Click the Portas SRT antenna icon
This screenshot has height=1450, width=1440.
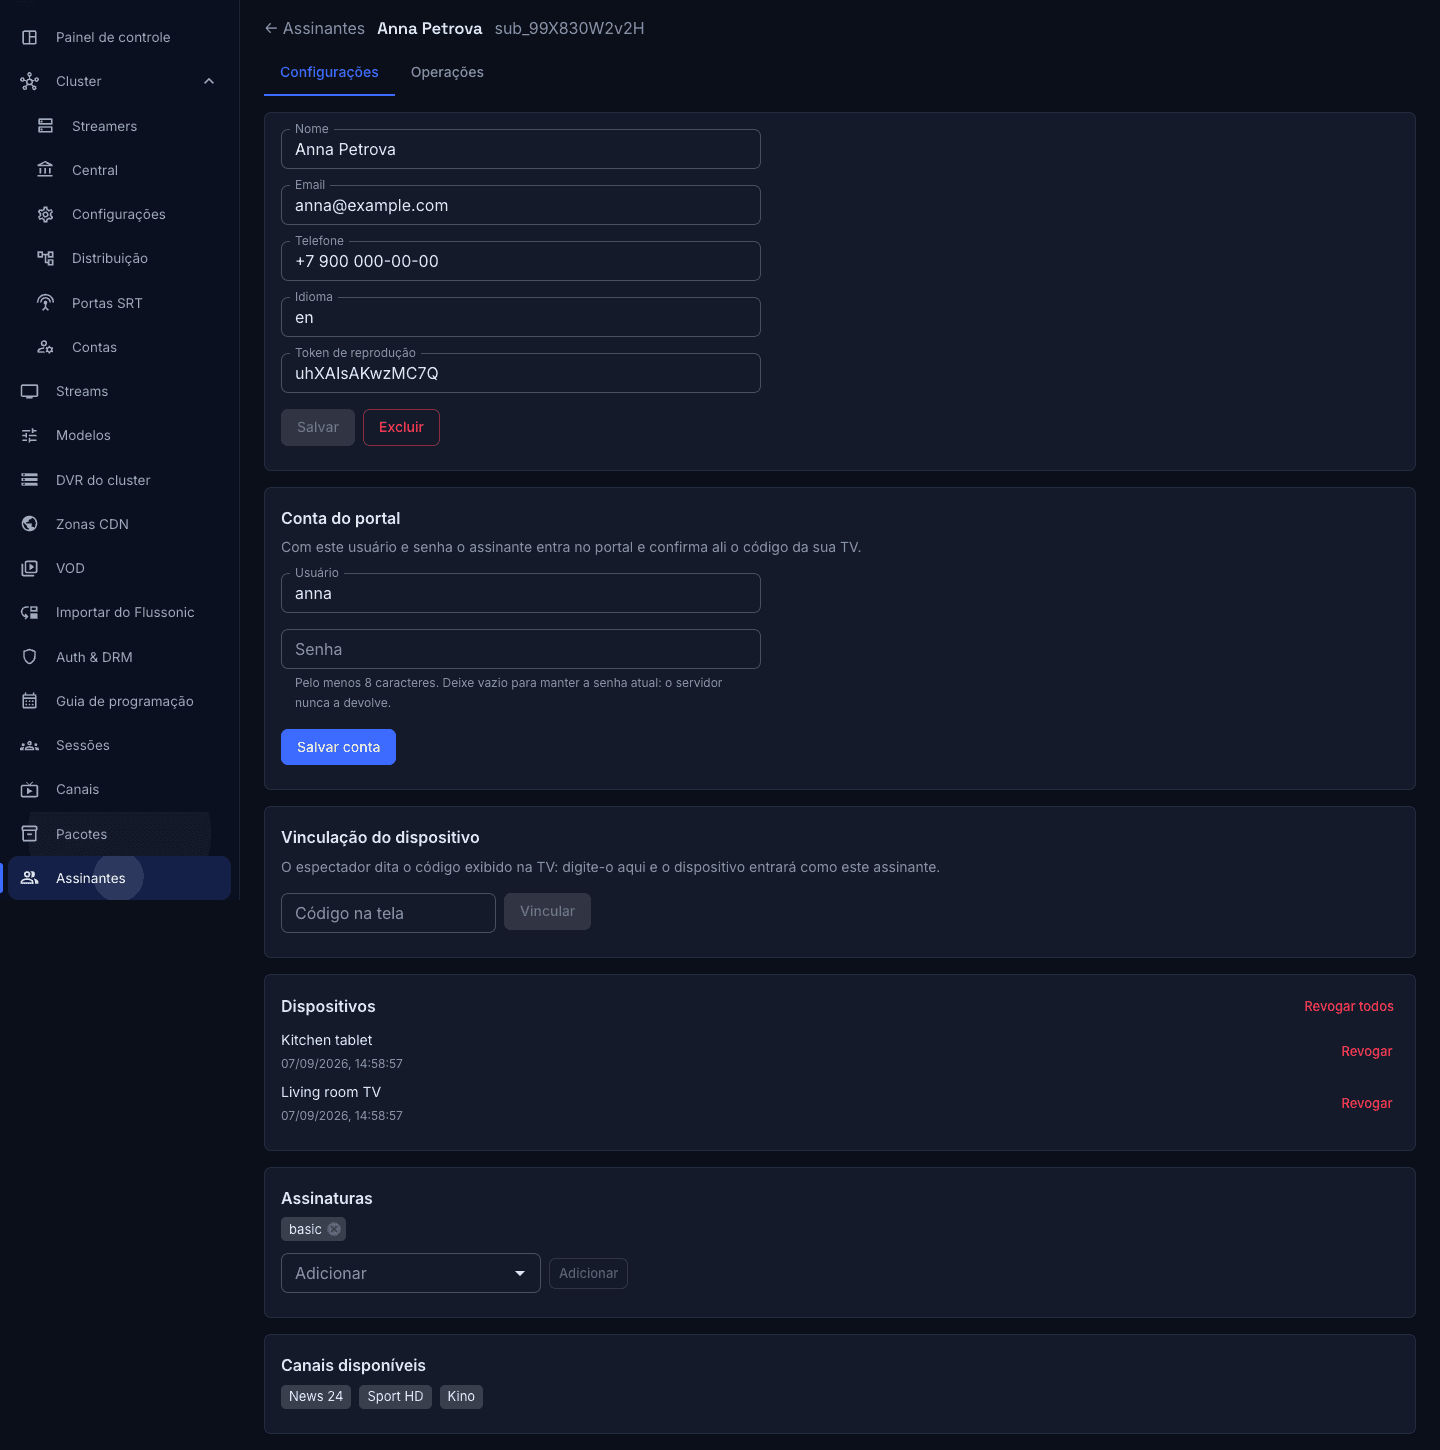tap(45, 303)
